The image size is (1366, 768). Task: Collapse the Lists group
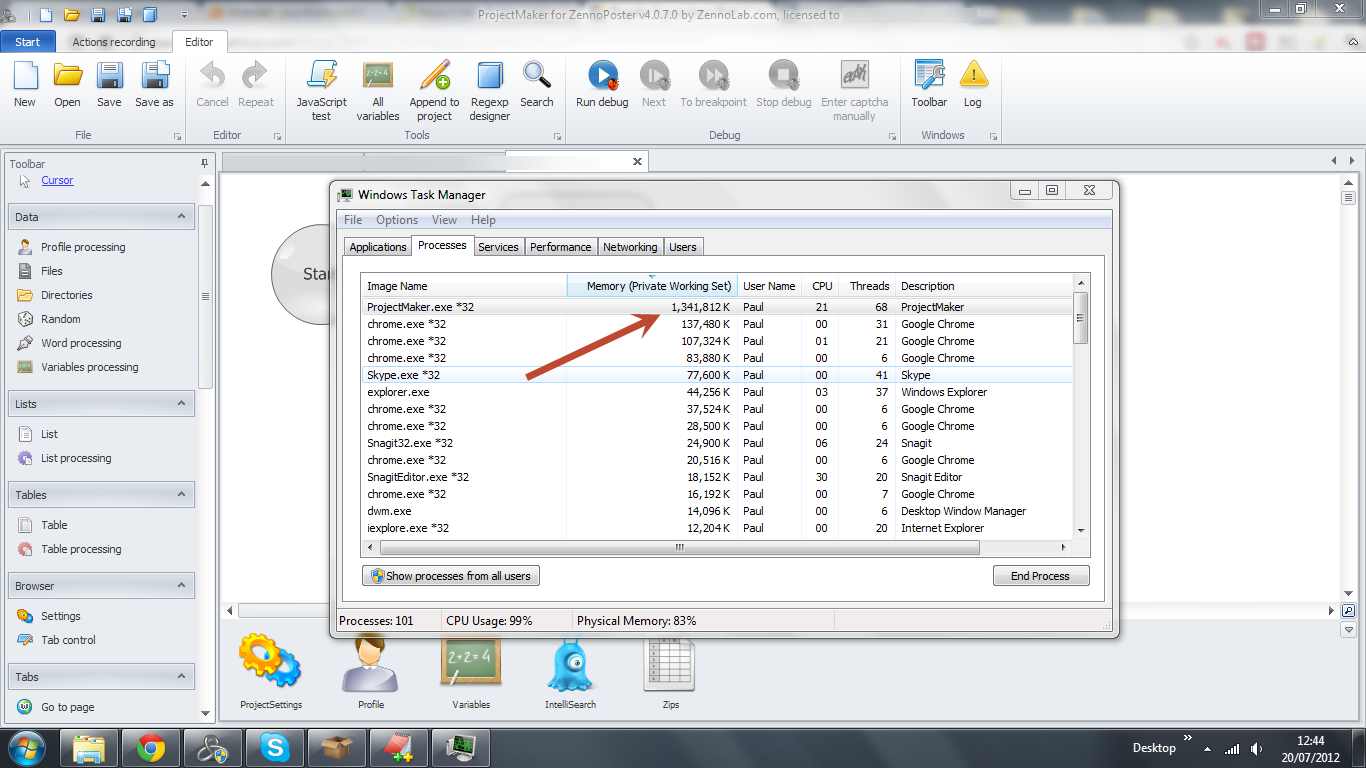click(x=182, y=403)
